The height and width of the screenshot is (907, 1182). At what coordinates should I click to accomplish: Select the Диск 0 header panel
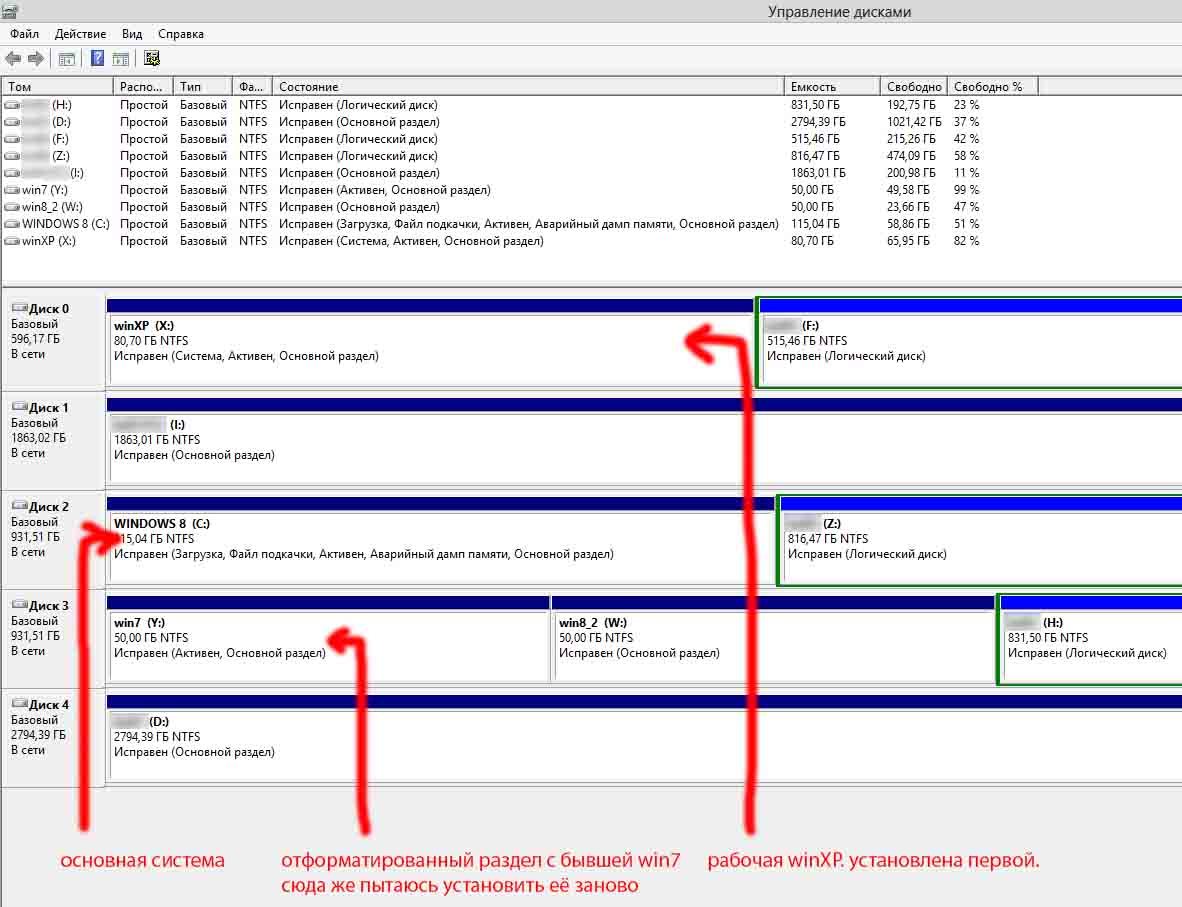[x=54, y=340]
